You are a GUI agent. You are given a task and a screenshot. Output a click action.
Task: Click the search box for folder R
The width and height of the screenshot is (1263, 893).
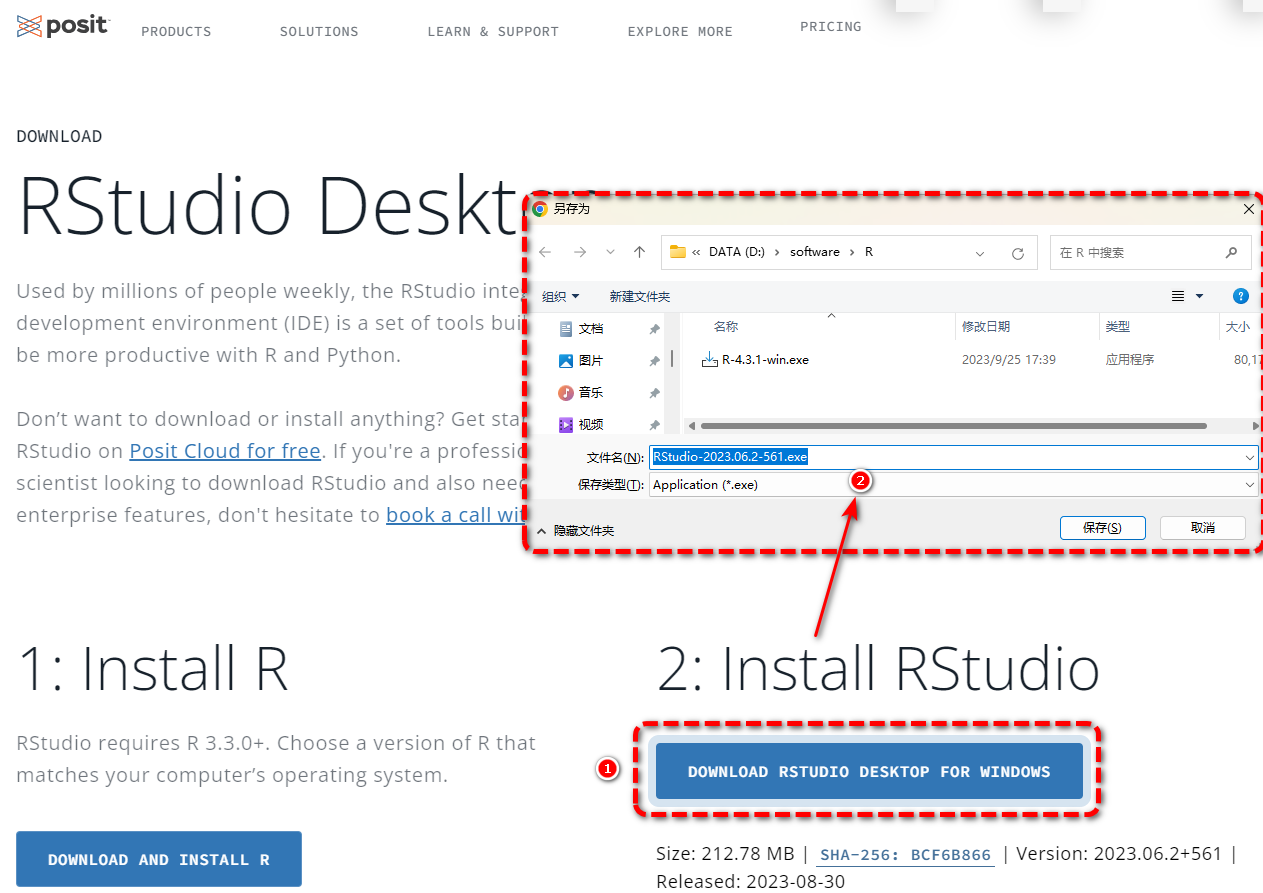pos(1150,252)
